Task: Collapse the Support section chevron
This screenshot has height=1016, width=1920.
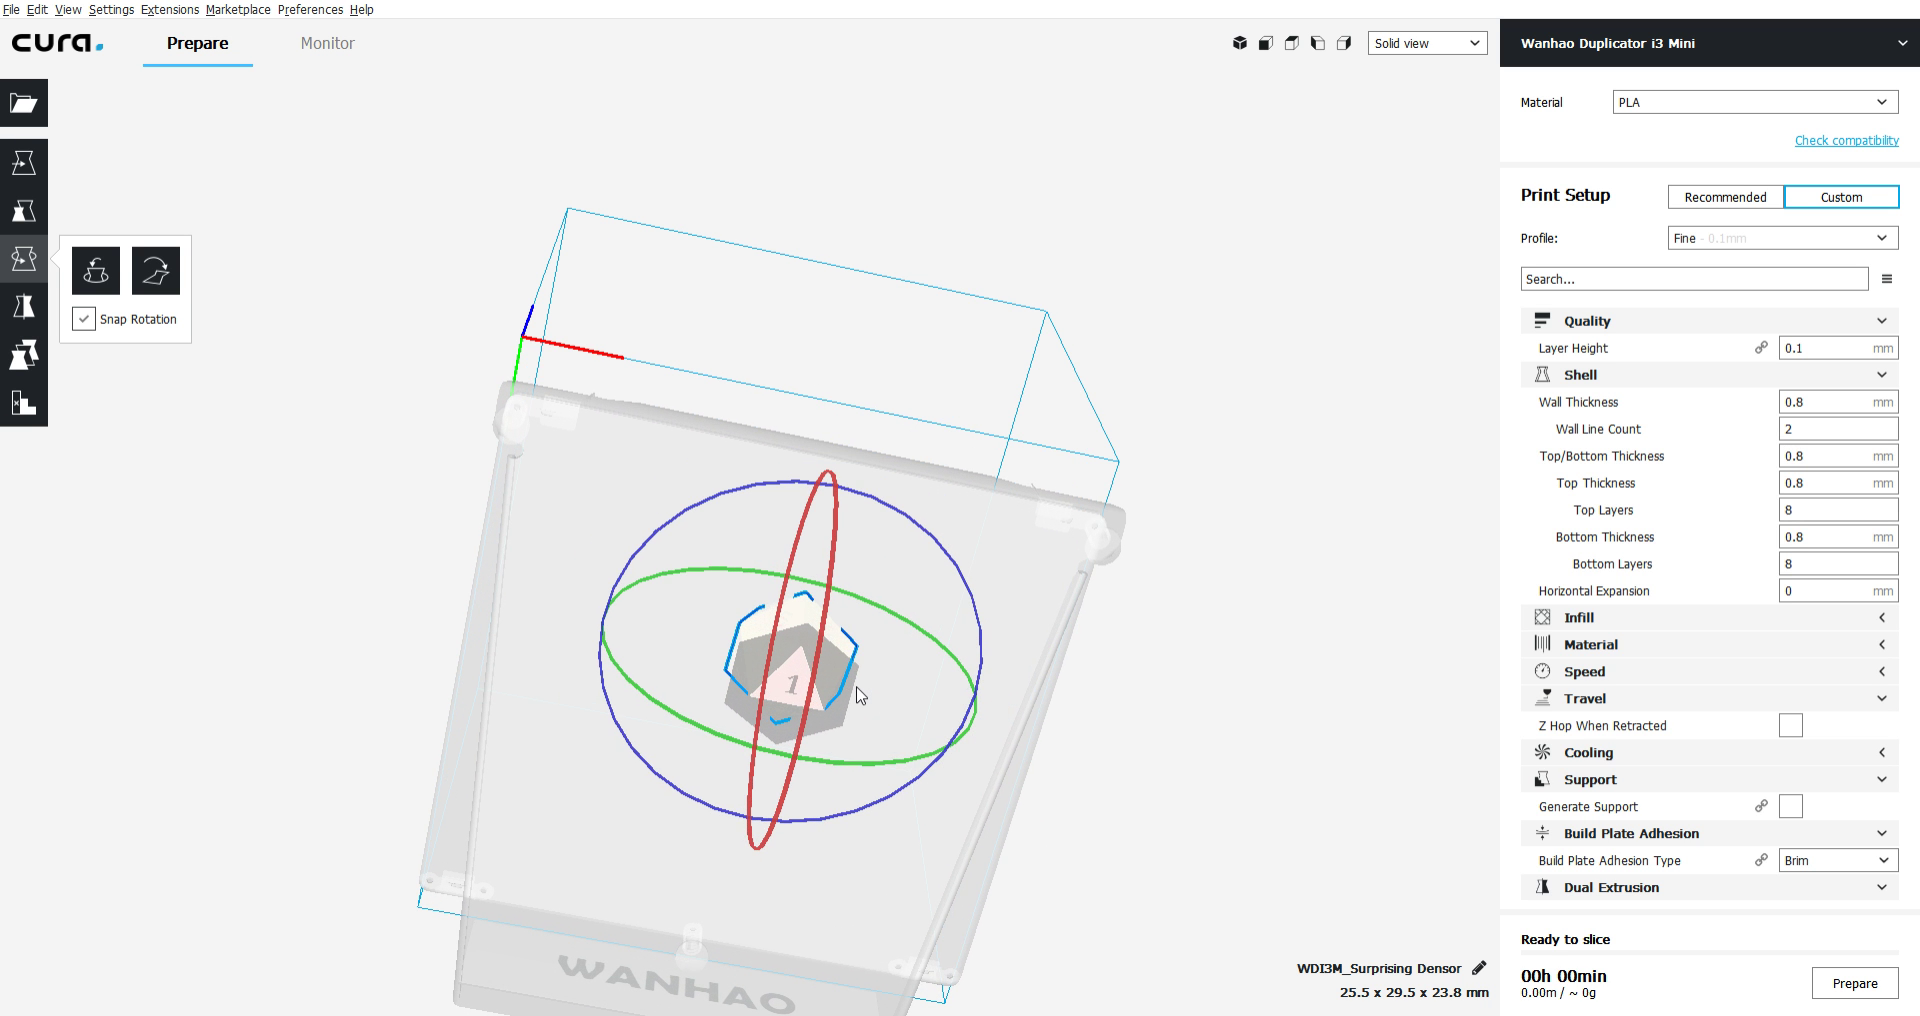Action: pyautogui.click(x=1881, y=780)
